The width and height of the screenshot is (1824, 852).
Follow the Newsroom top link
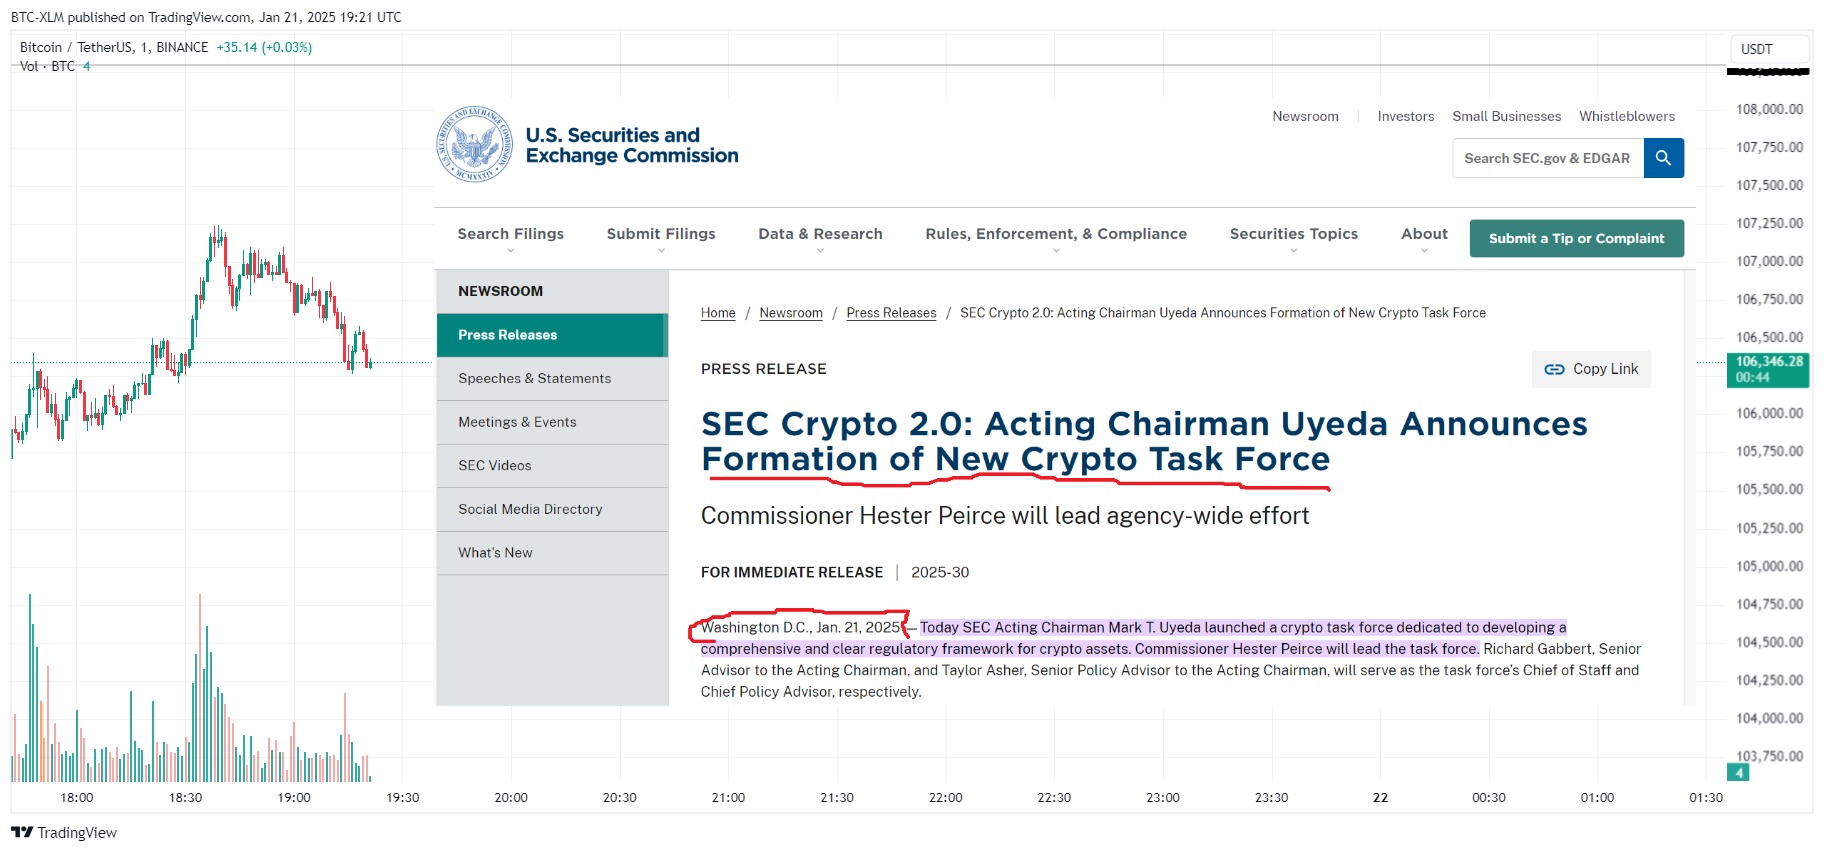click(x=1305, y=116)
